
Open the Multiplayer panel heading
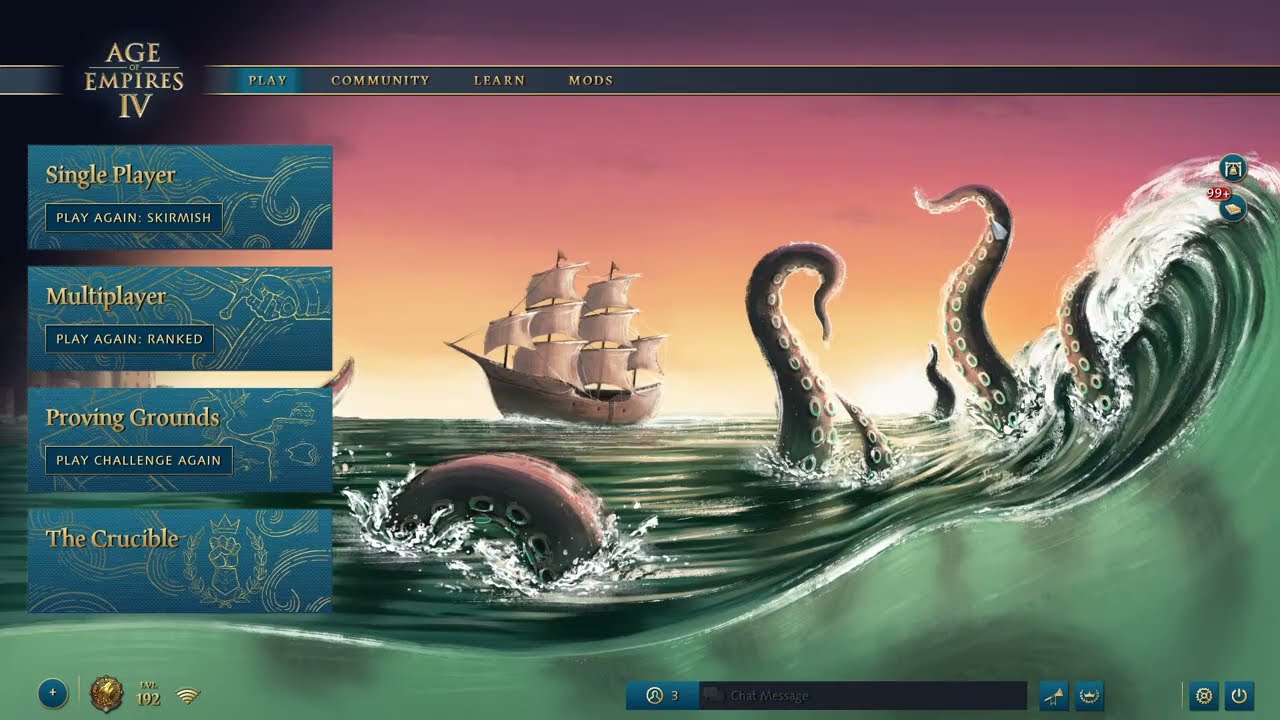coord(106,297)
